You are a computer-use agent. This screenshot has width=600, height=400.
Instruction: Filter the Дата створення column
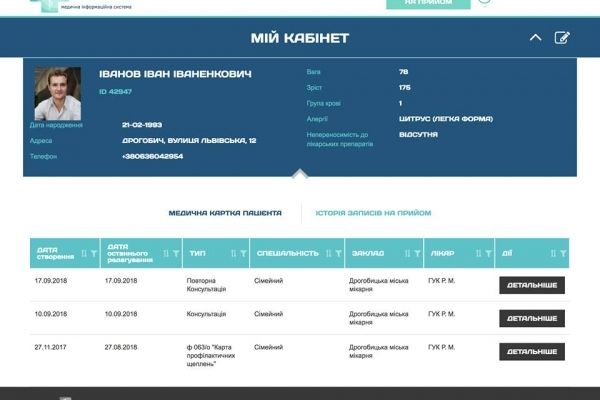(x=93, y=254)
